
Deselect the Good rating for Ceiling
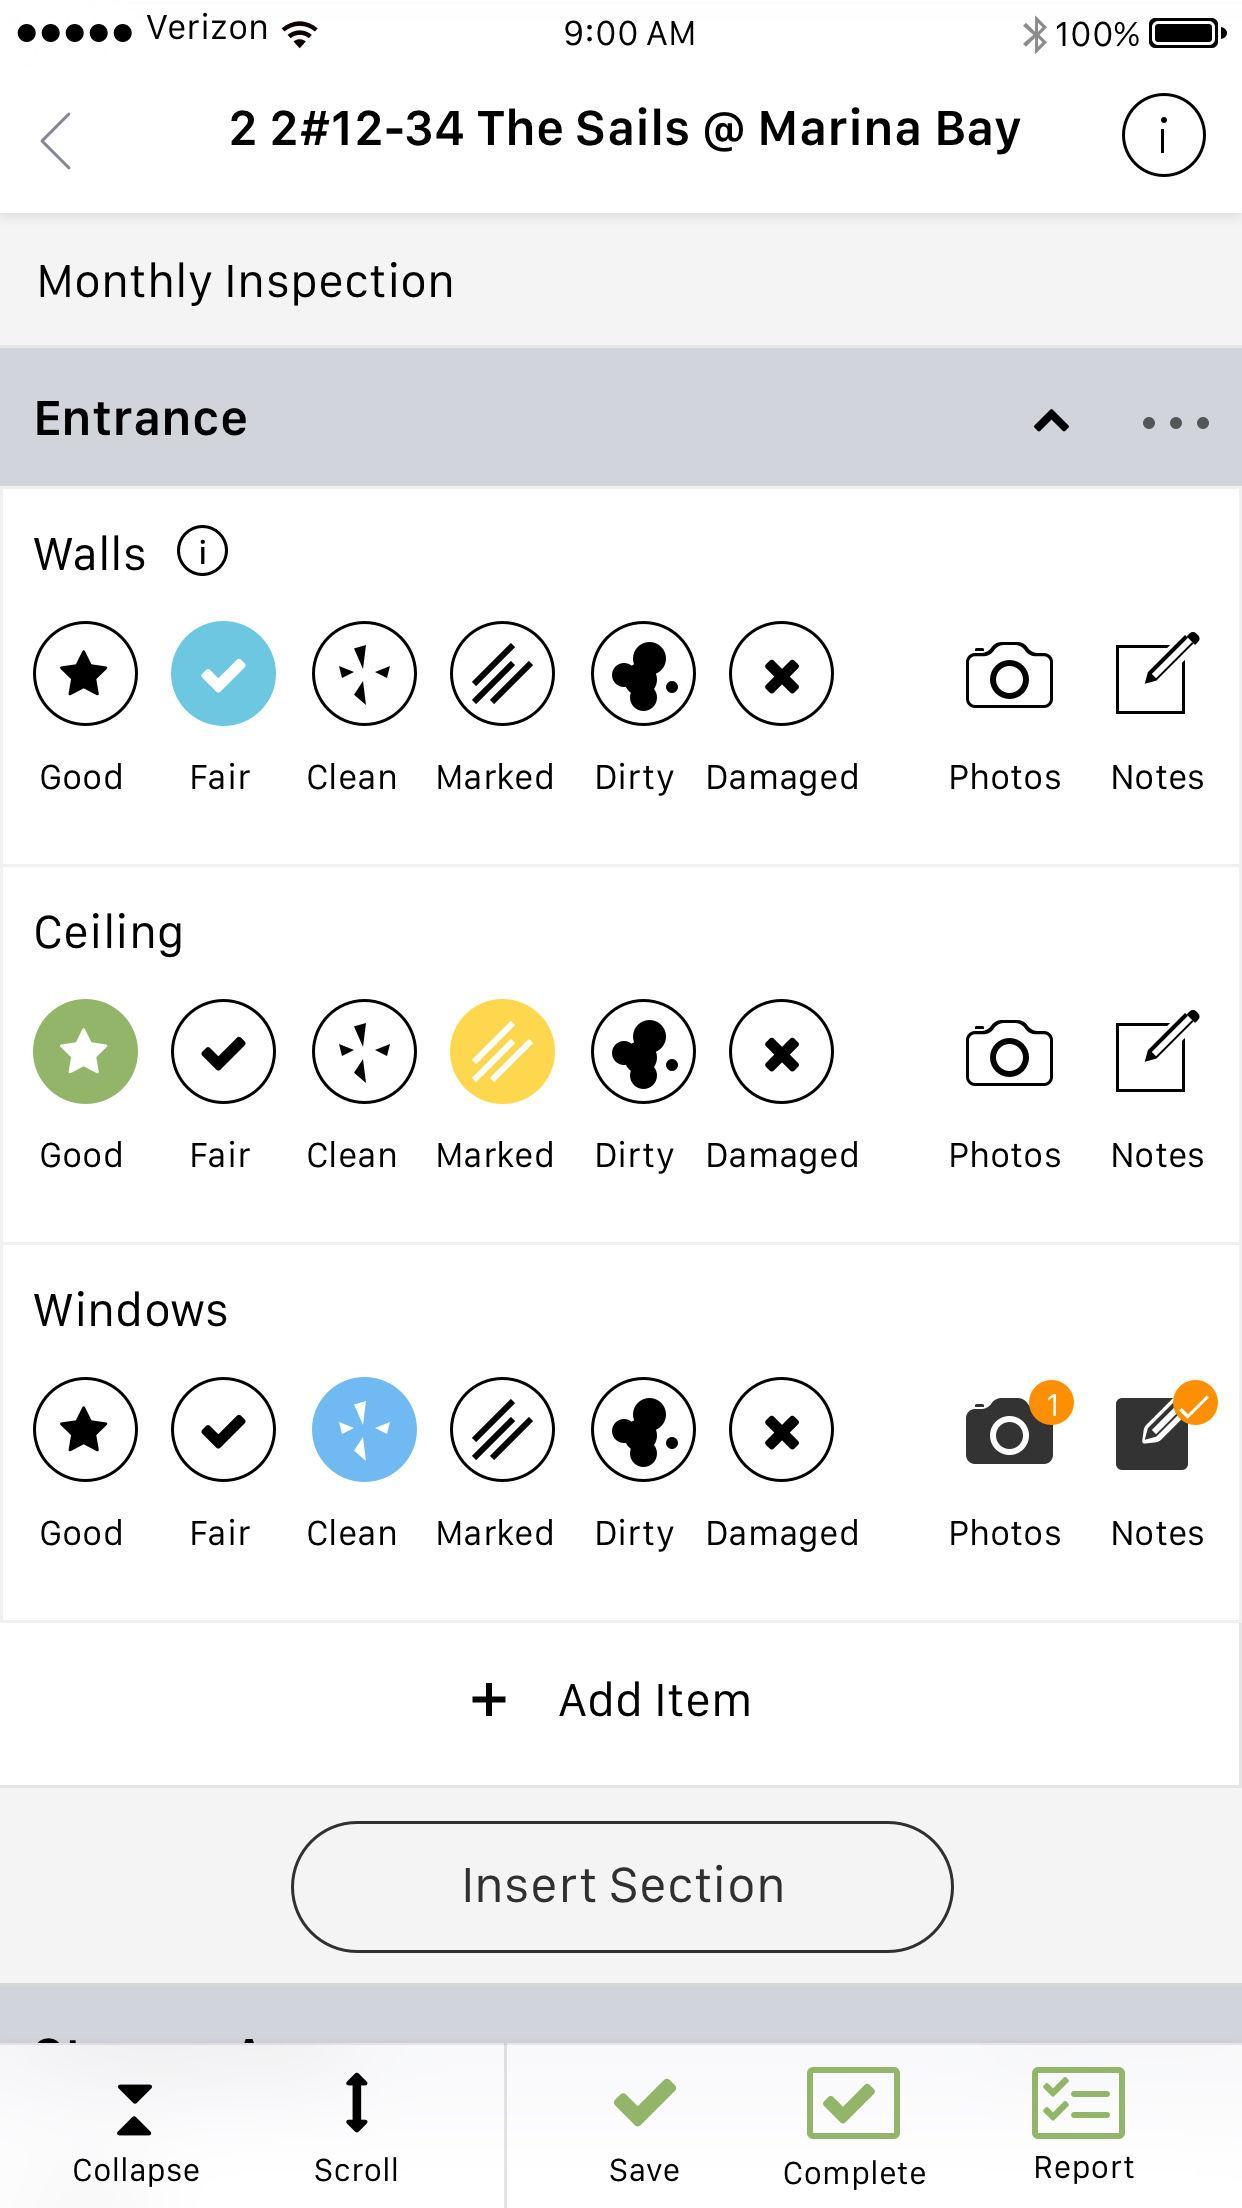(85, 1052)
